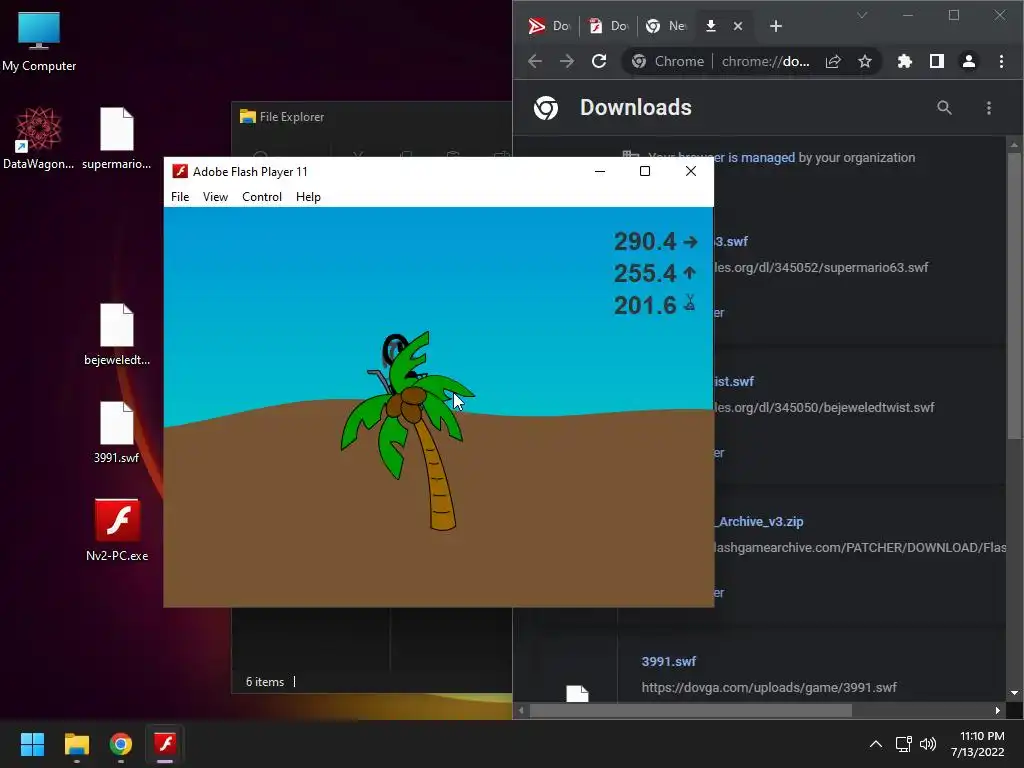Open the Archive_v3.zip download link
1024x768 pixels.
tap(759, 521)
